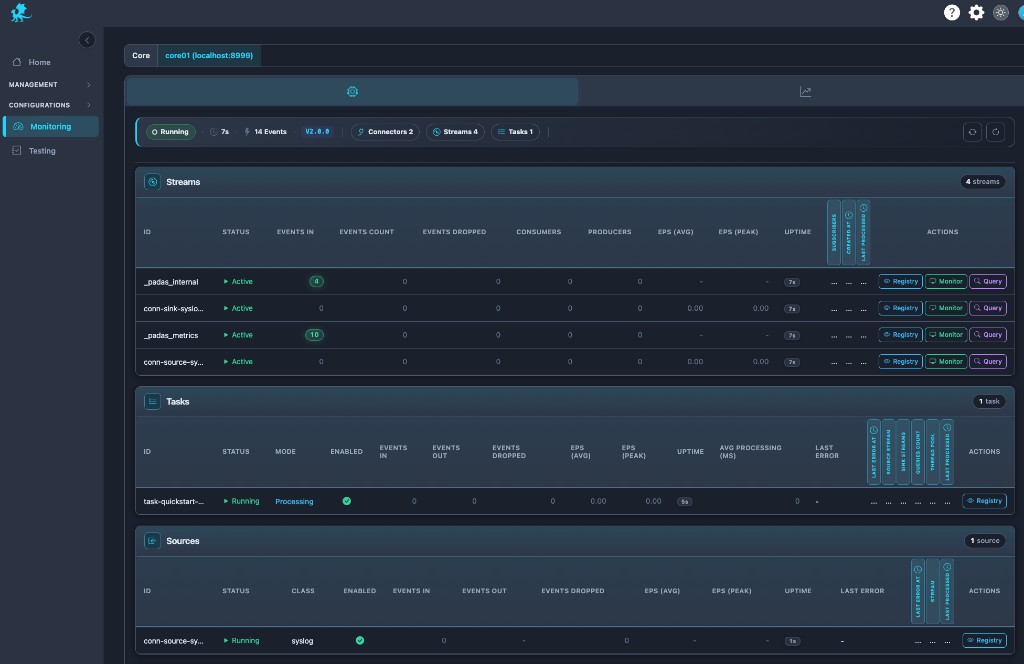1024x664 pixels.
Task: Expand the Created At column in Streams table
Action: (x=849, y=232)
